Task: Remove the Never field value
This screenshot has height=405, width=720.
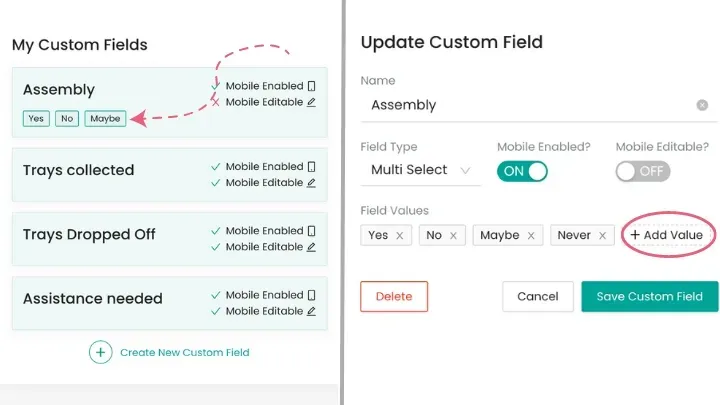Action: 602,236
